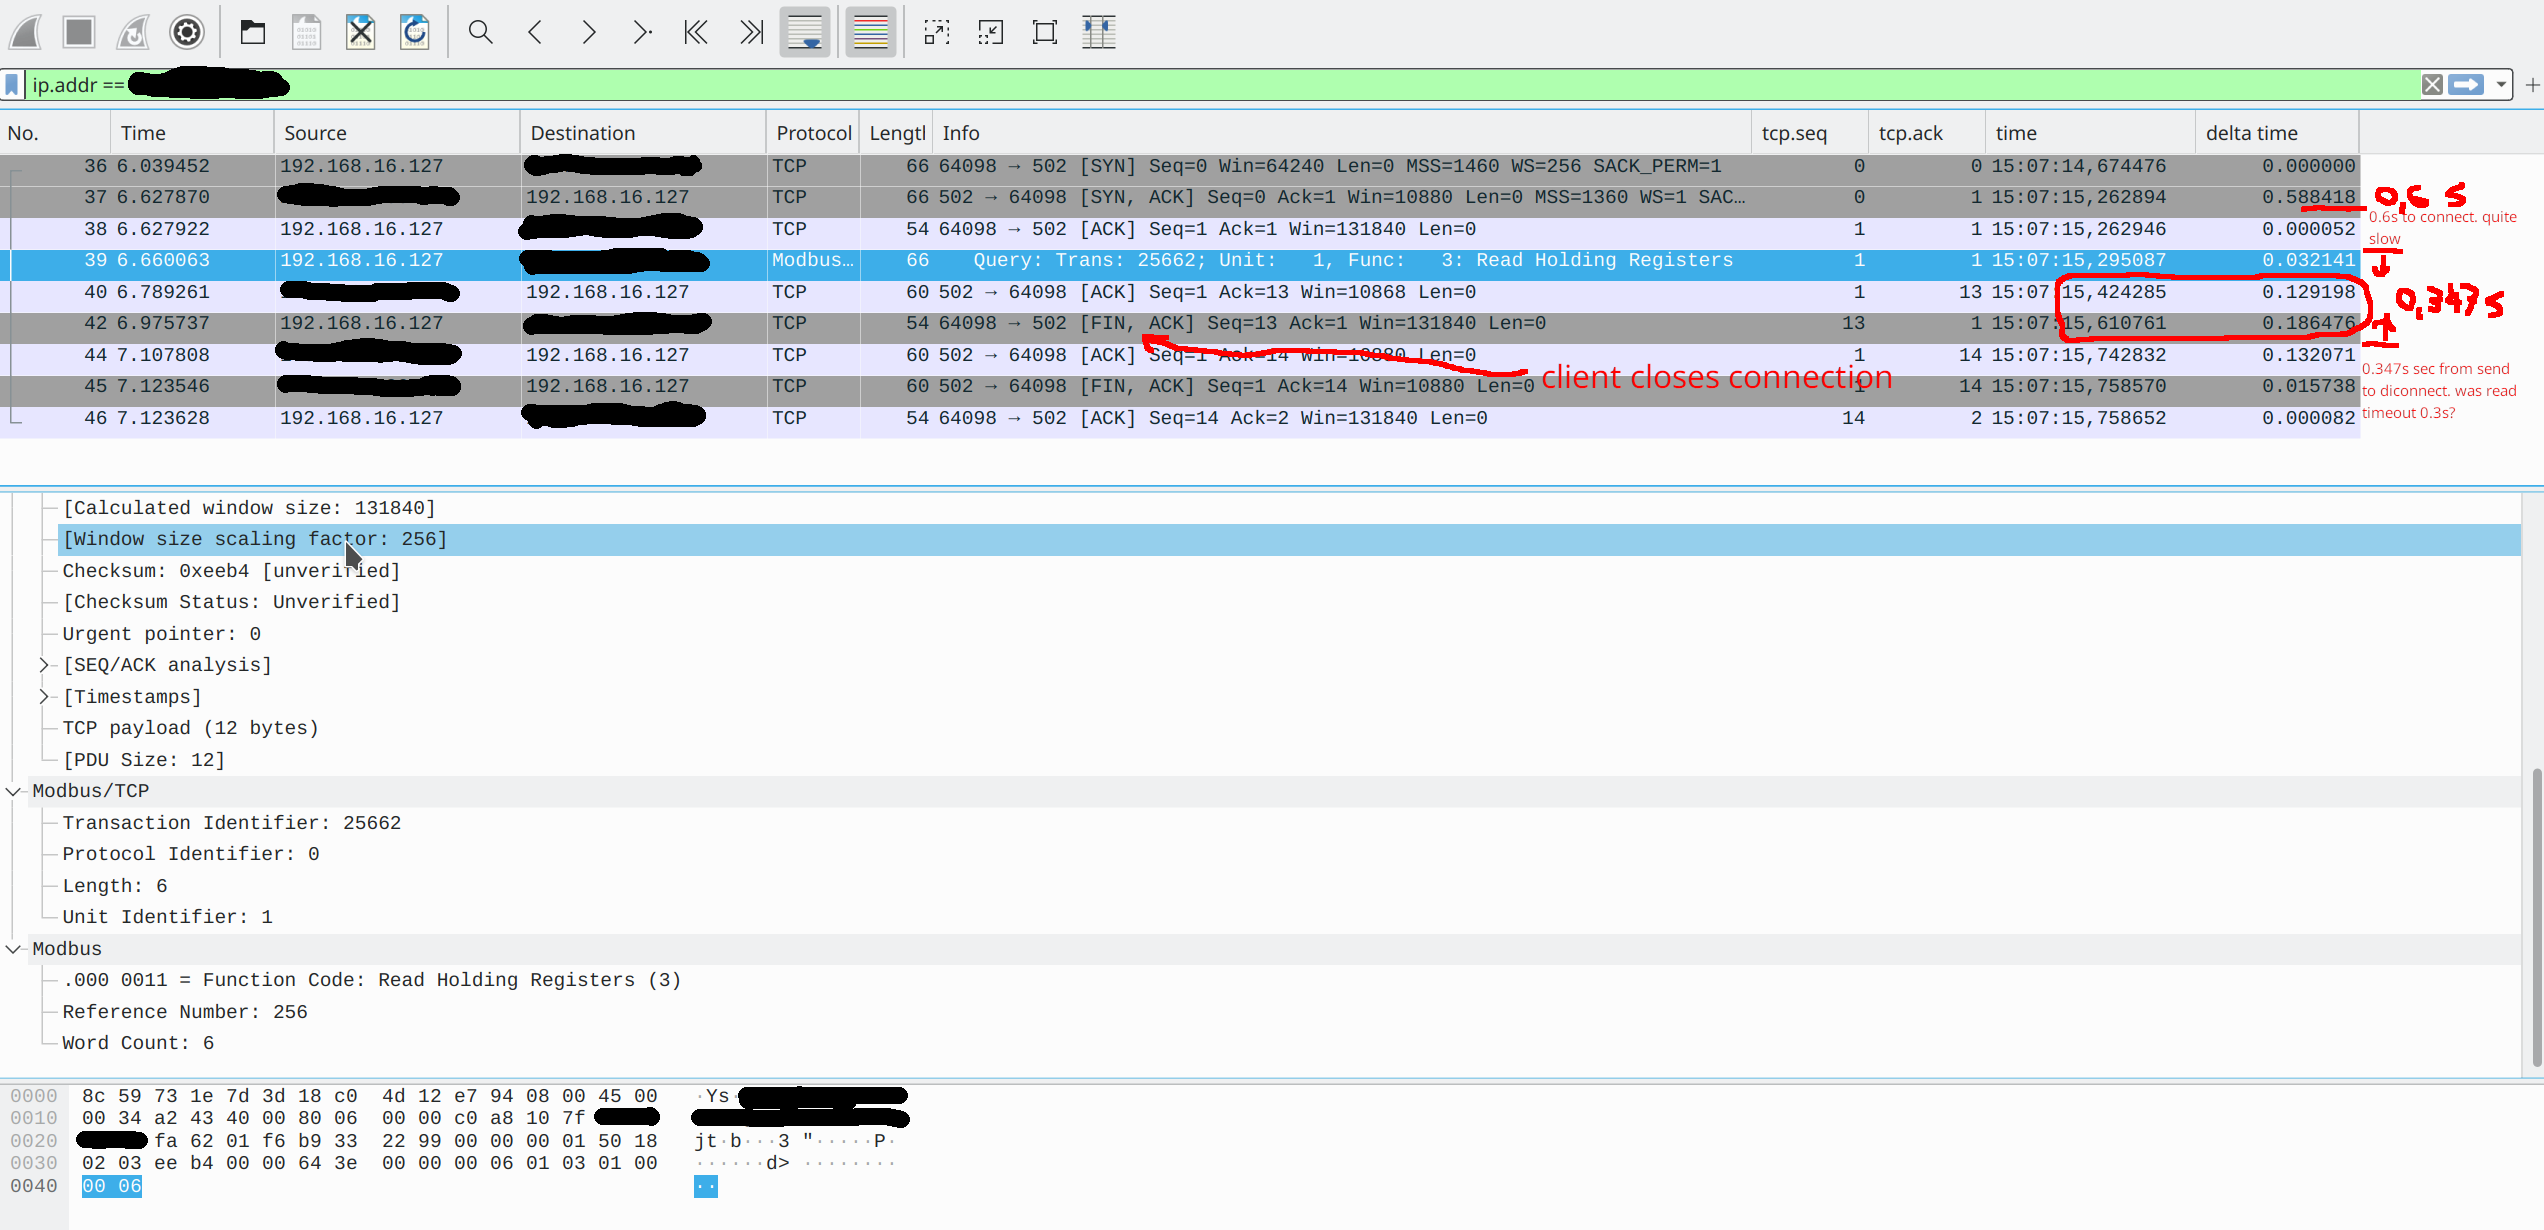Clear the display filter with X button
Screen dimensions: 2544x1230
2432,85
